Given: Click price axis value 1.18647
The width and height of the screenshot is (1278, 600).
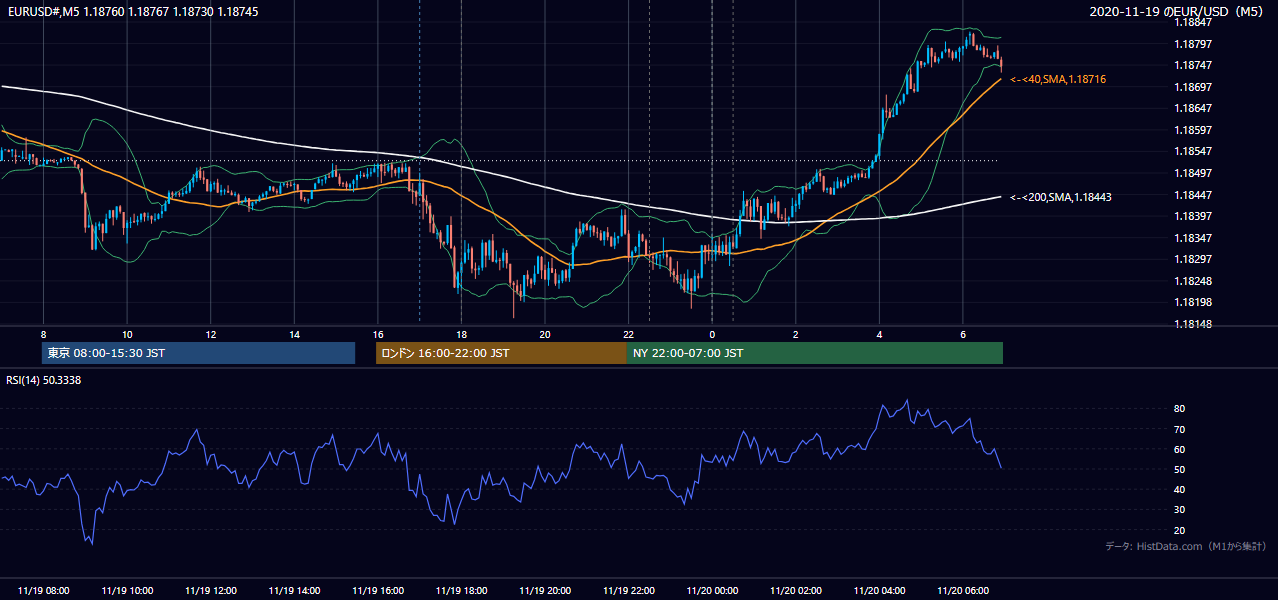Looking at the screenshot, I should 1195,108.
